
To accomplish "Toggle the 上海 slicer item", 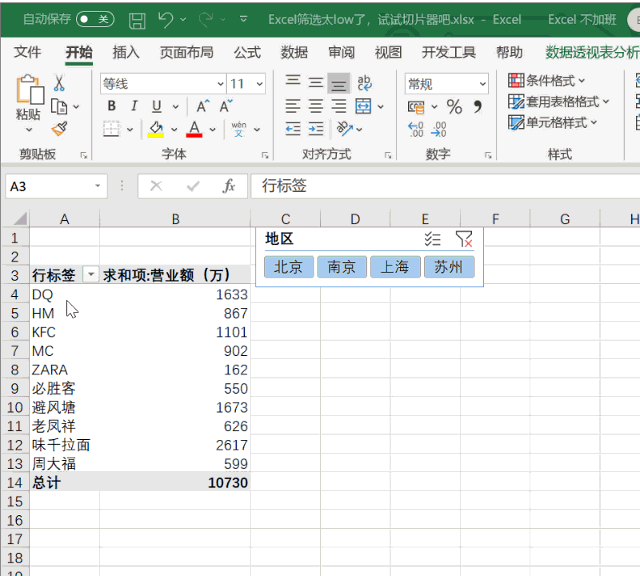I will tap(395, 267).
